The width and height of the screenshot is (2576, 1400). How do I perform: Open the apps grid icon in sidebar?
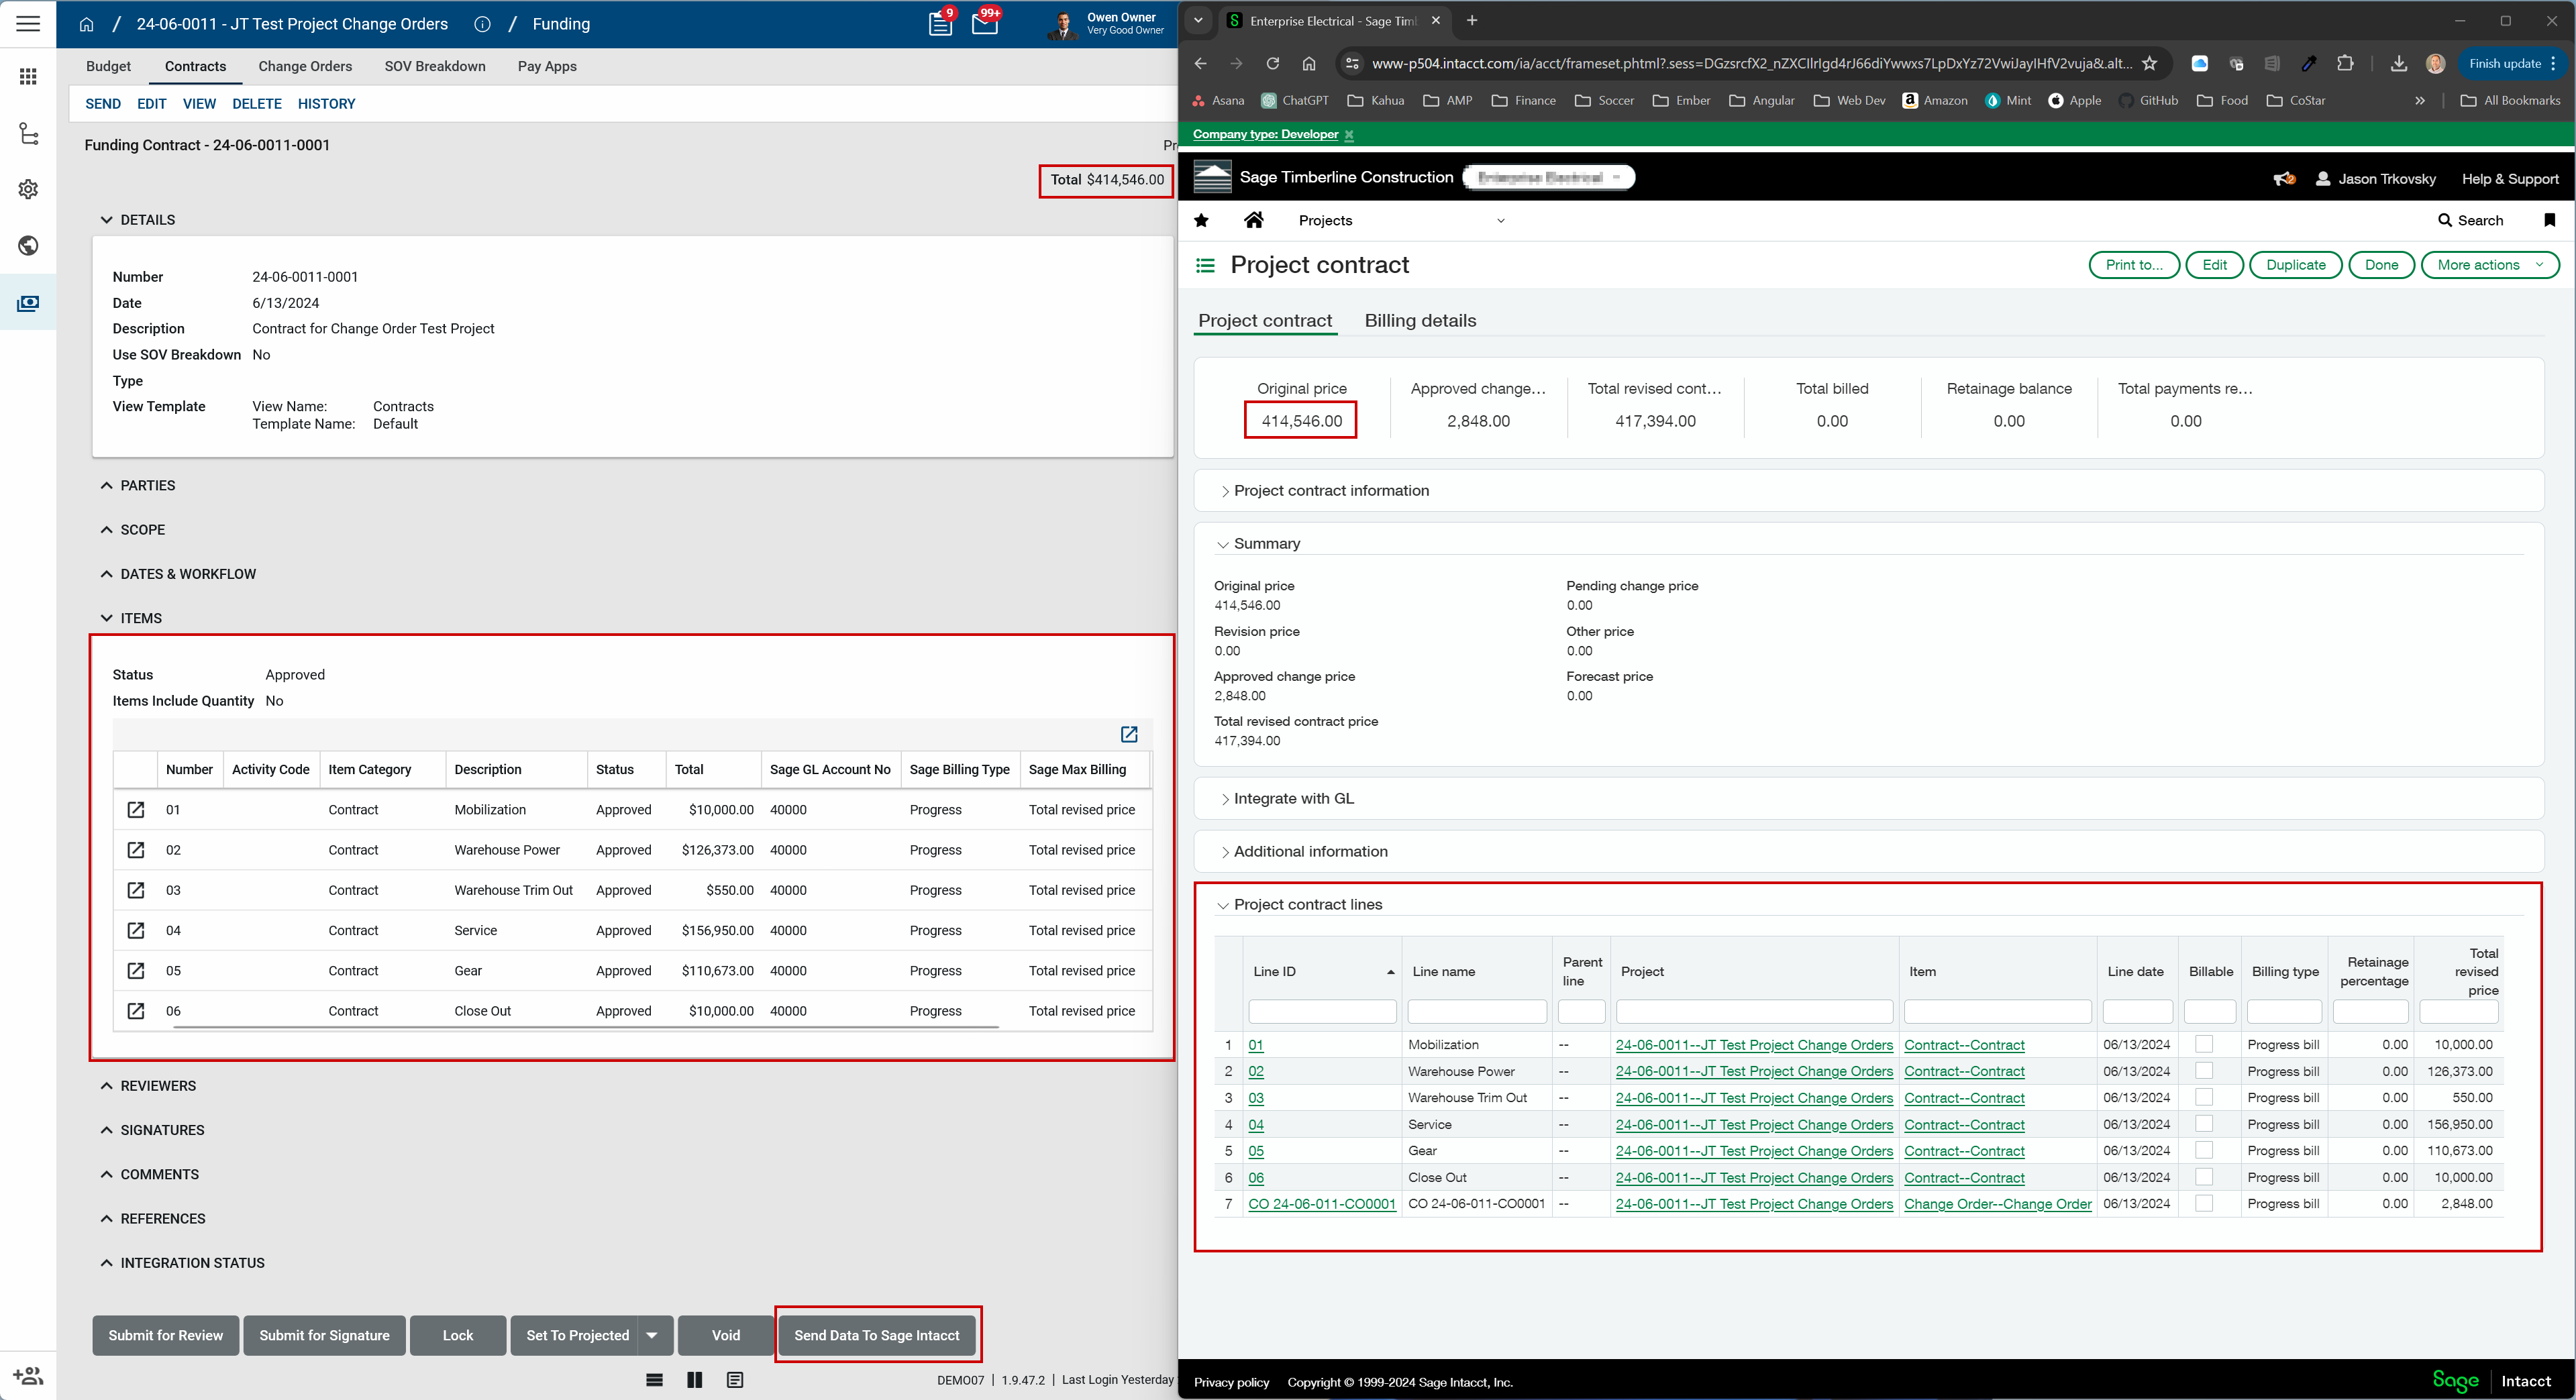pyautogui.click(x=28, y=77)
